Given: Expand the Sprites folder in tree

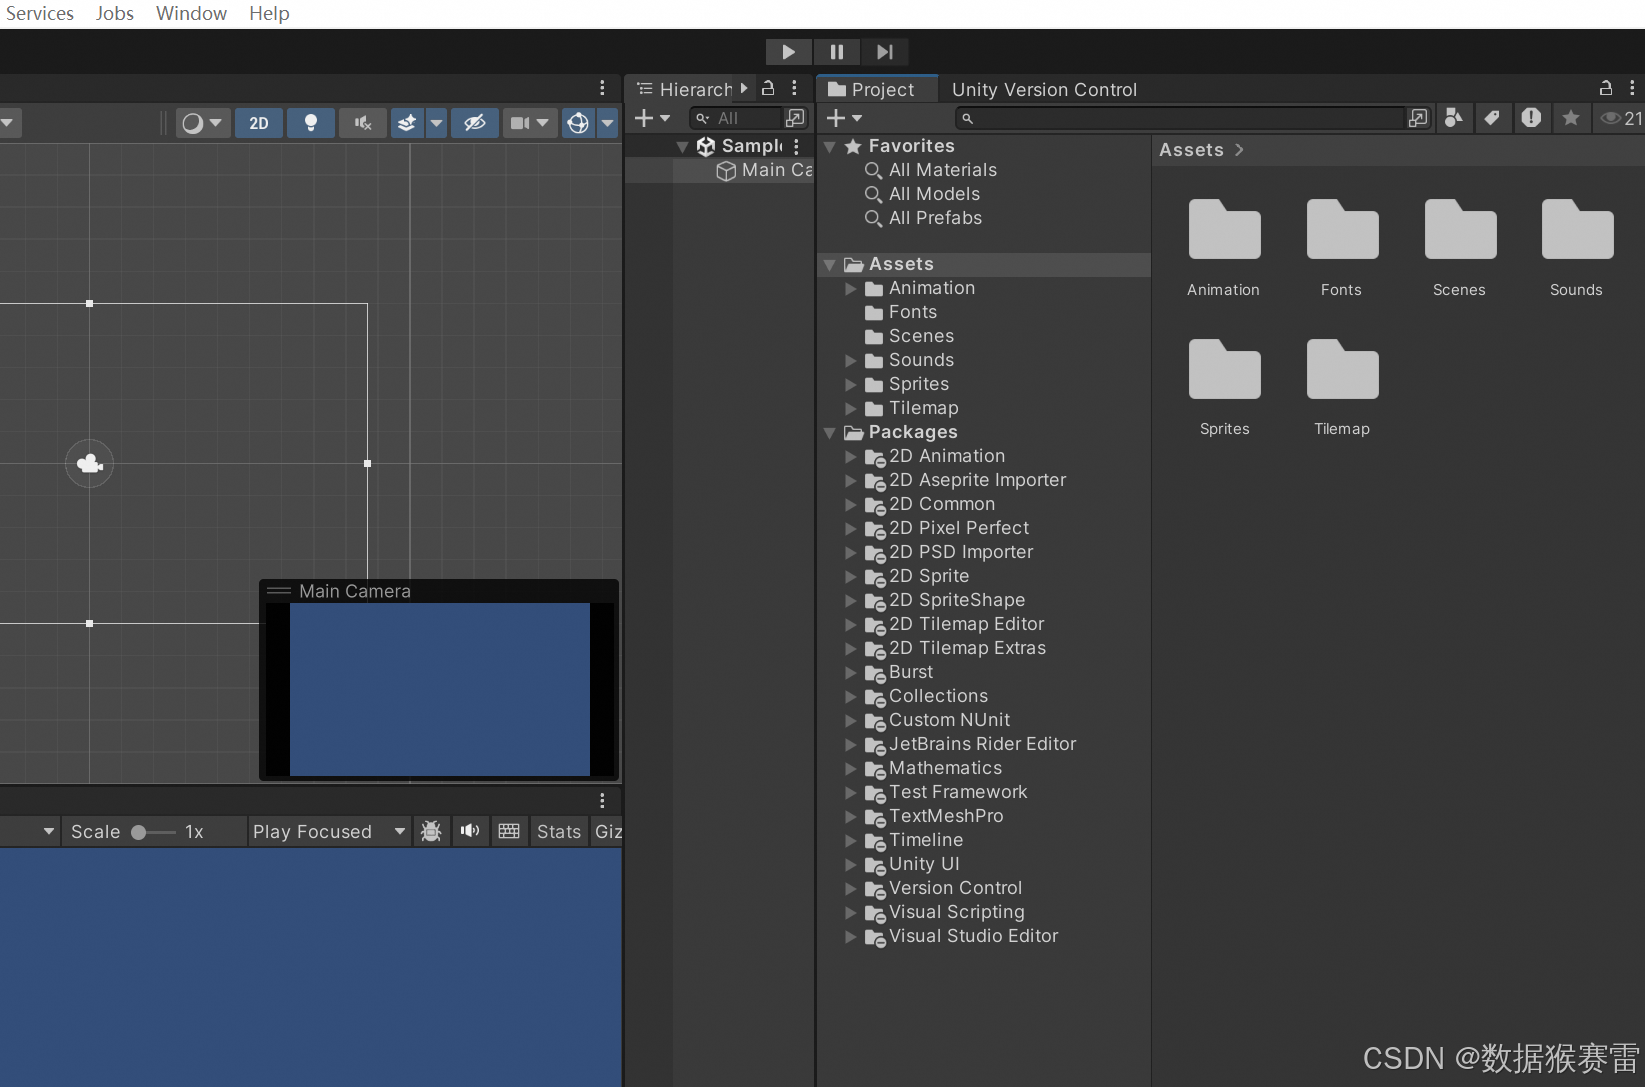Looking at the screenshot, I should pyautogui.click(x=851, y=385).
